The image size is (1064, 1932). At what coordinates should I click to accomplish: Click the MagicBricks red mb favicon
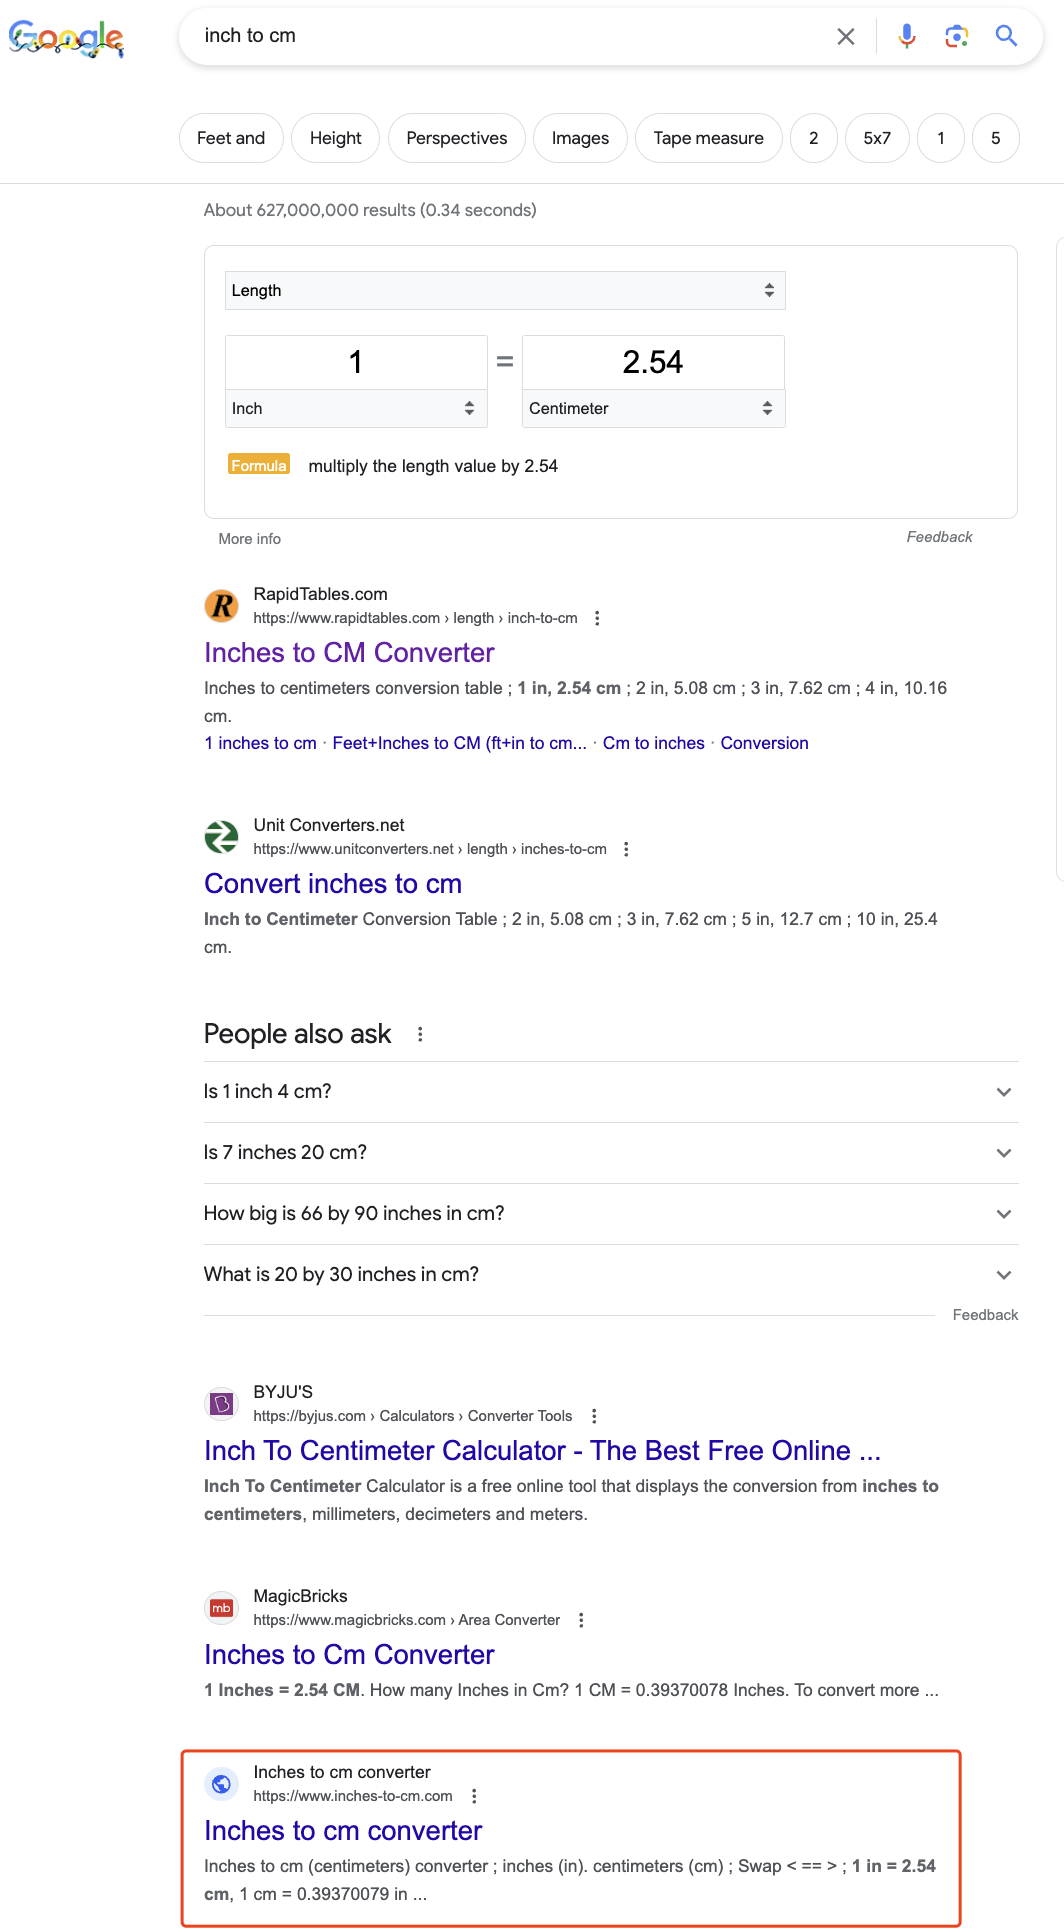click(222, 1607)
